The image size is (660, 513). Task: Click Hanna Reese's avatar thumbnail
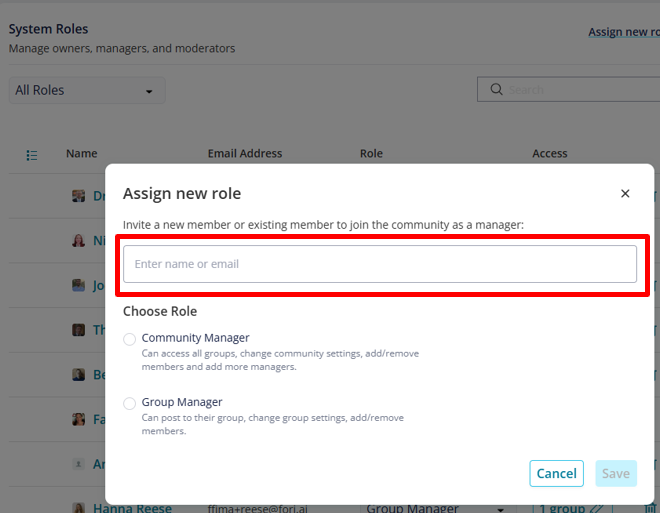[78, 508]
